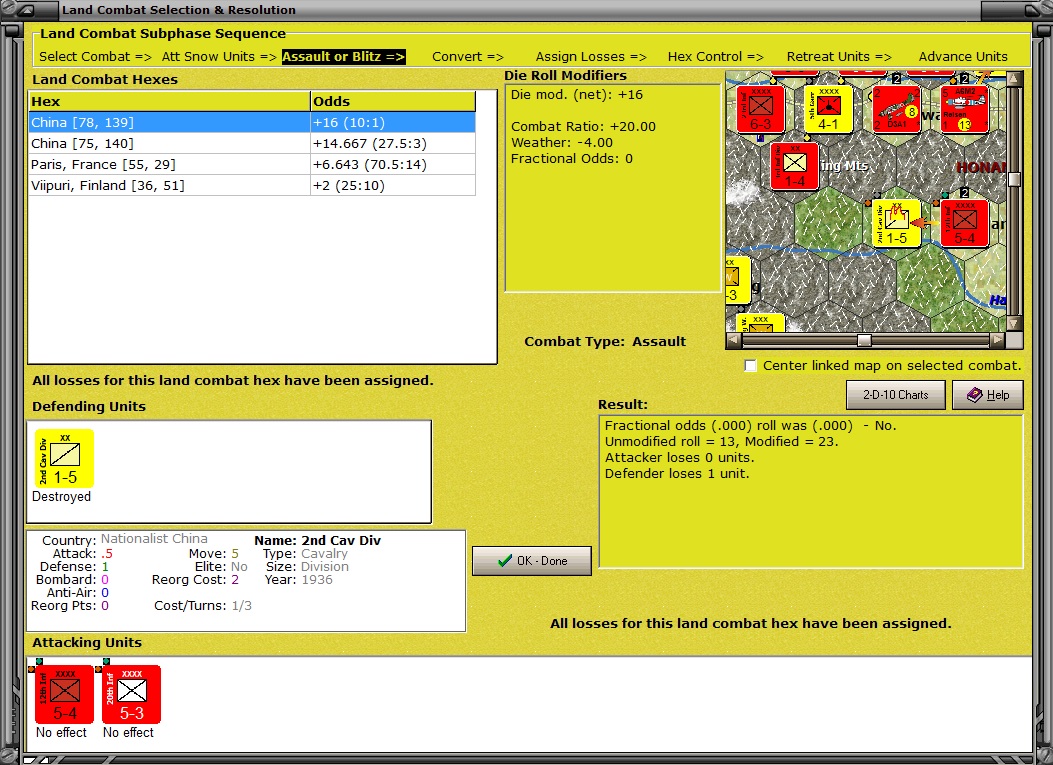Open the 2-D-10 Charts
The image size is (1053, 765).
(x=895, y=395)
